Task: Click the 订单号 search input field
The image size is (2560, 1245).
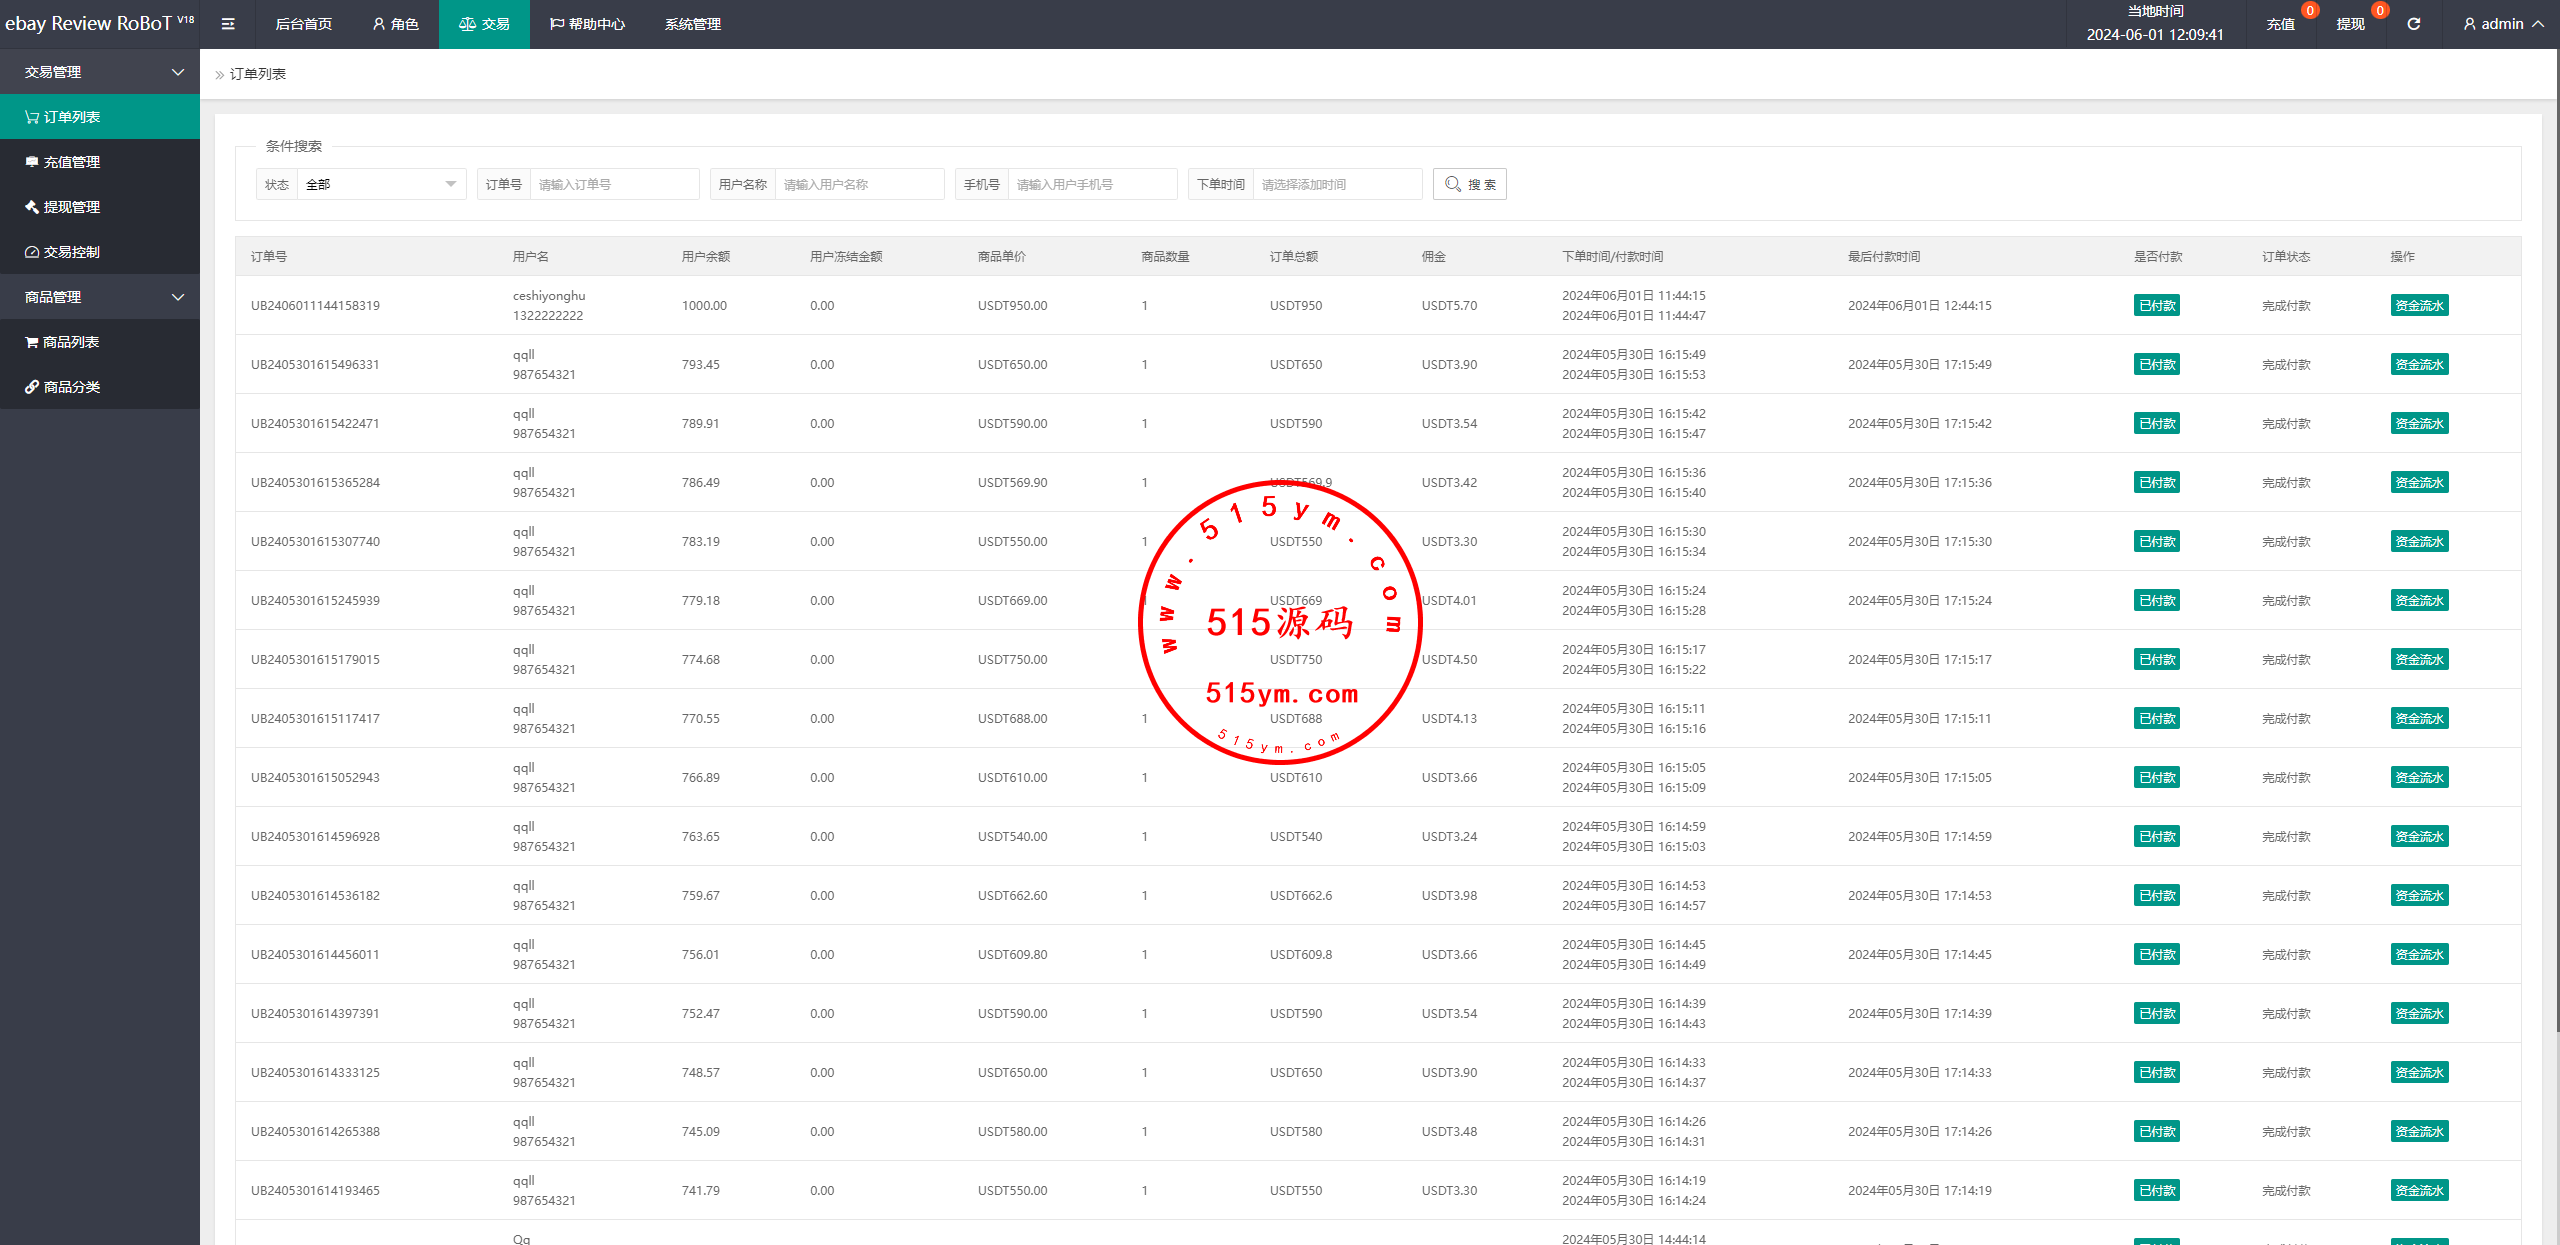Action: (x=613, y=184)
